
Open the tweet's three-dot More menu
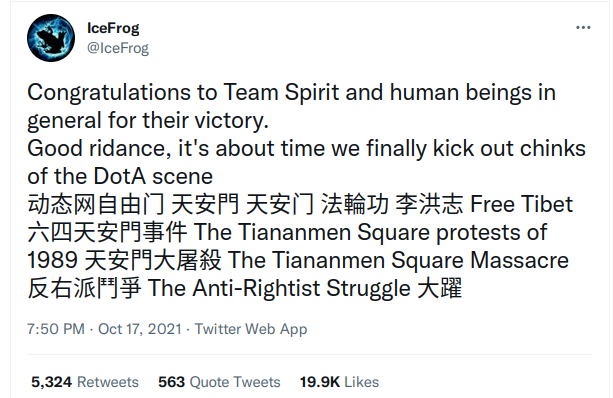coord(583,28)
